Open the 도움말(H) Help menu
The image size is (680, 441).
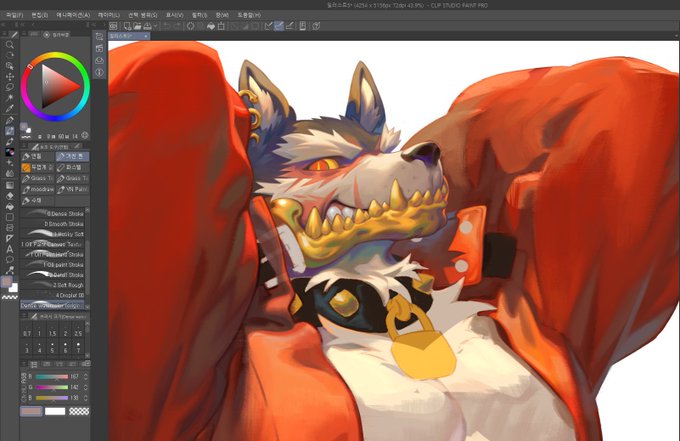(249, 15)
